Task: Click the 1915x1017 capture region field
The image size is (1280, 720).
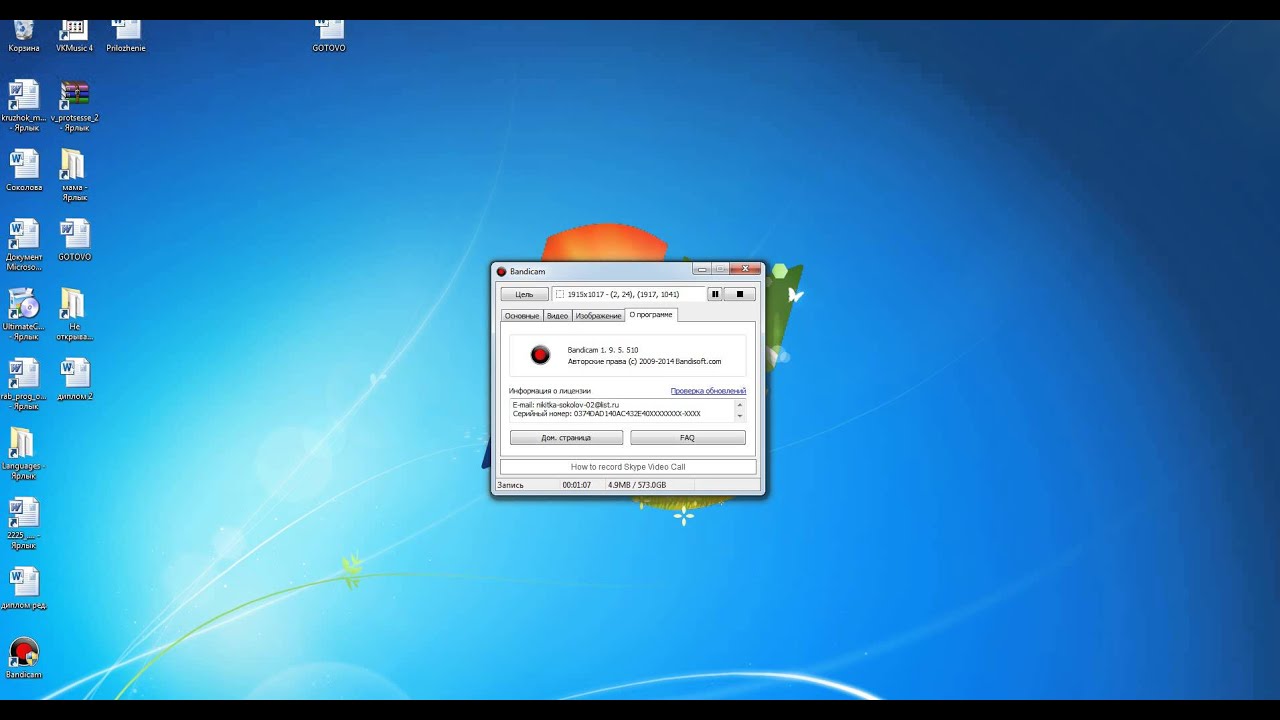Action: pyautogui.click(x=628, y=294)
